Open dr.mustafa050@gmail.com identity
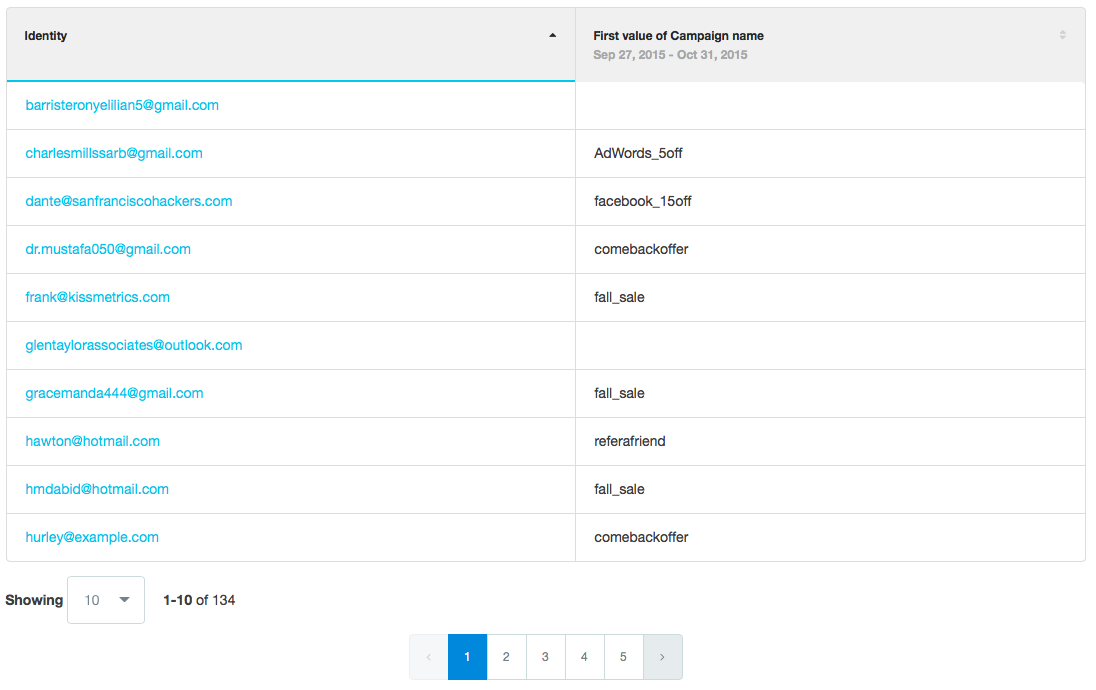The width and height of the screenshot is (1096, 690). 108,249
